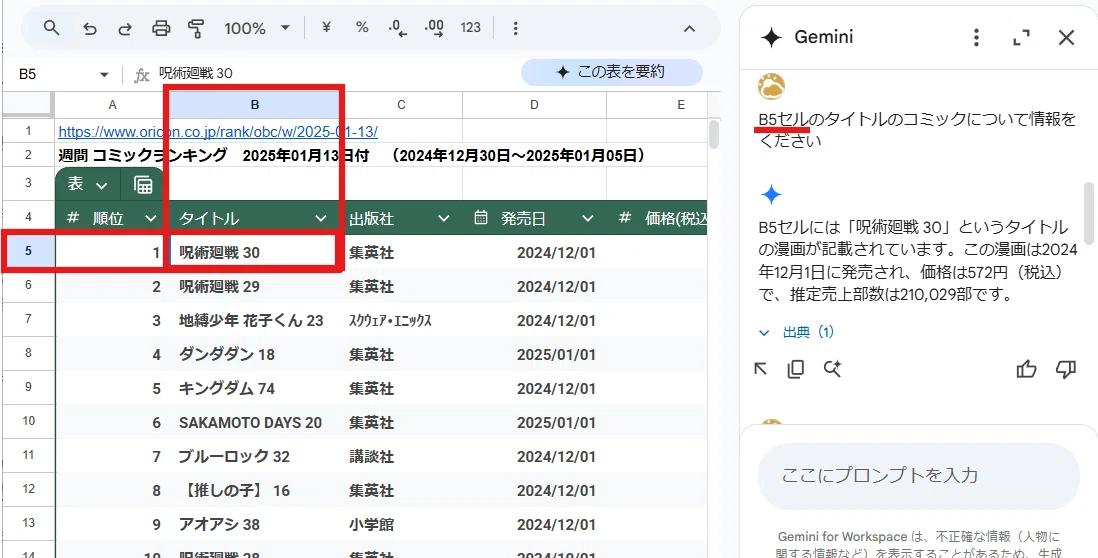Open the 出版社 column filter dropdown
1098x558 pixels.
tap(444, 218)
